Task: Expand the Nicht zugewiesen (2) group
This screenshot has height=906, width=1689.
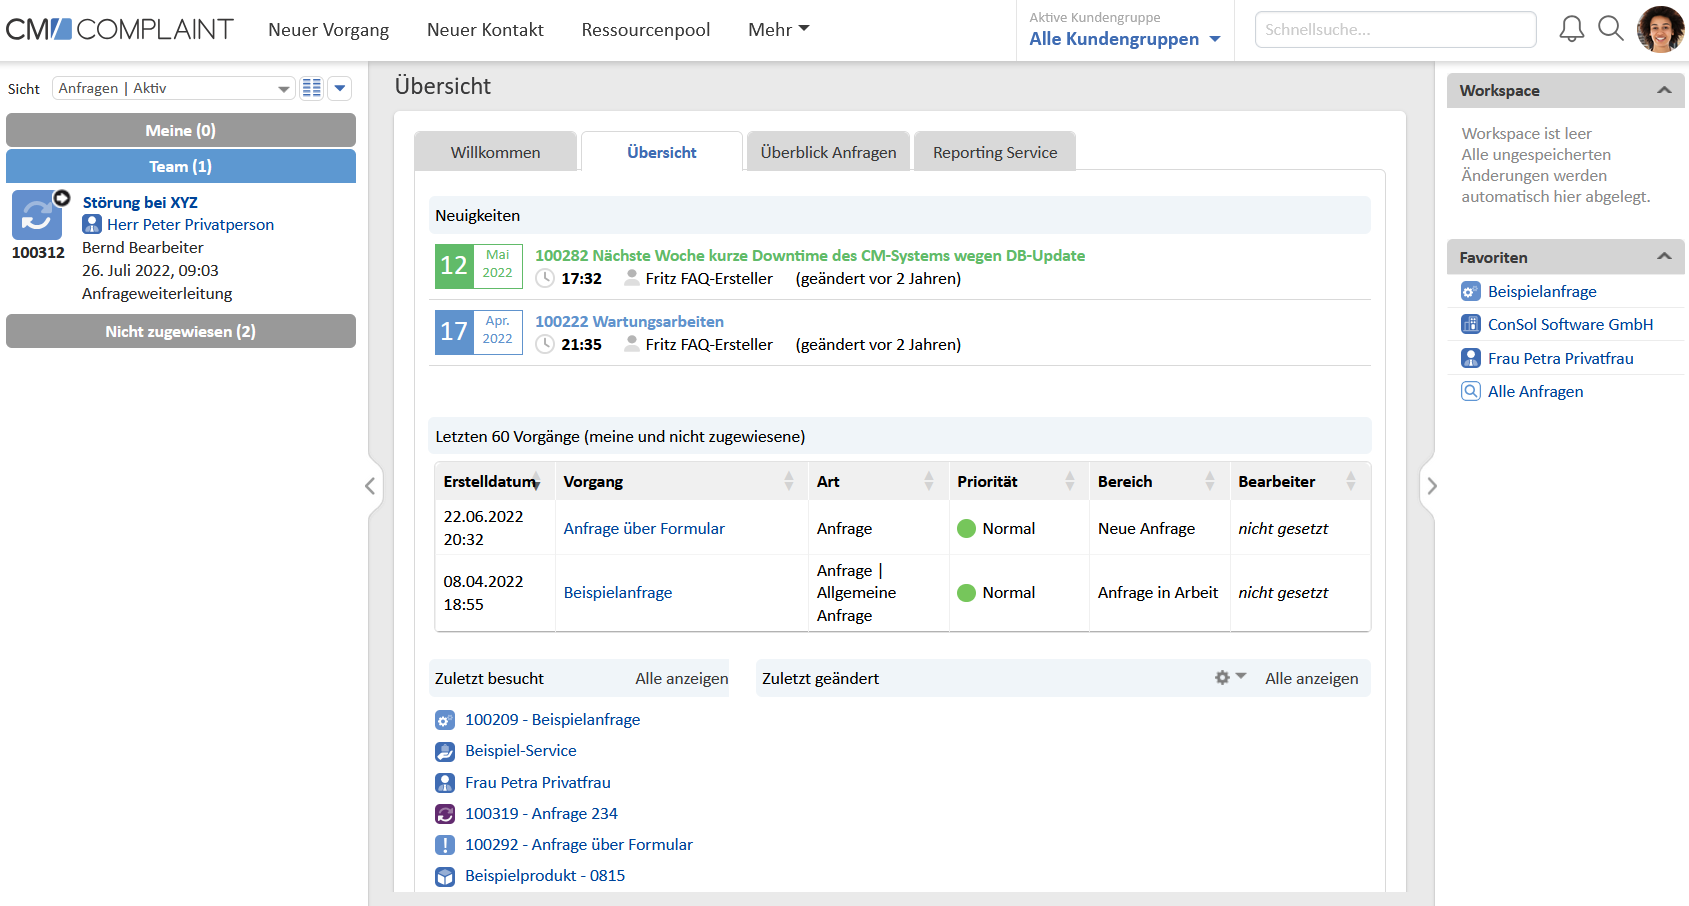Action: [181, 331]
